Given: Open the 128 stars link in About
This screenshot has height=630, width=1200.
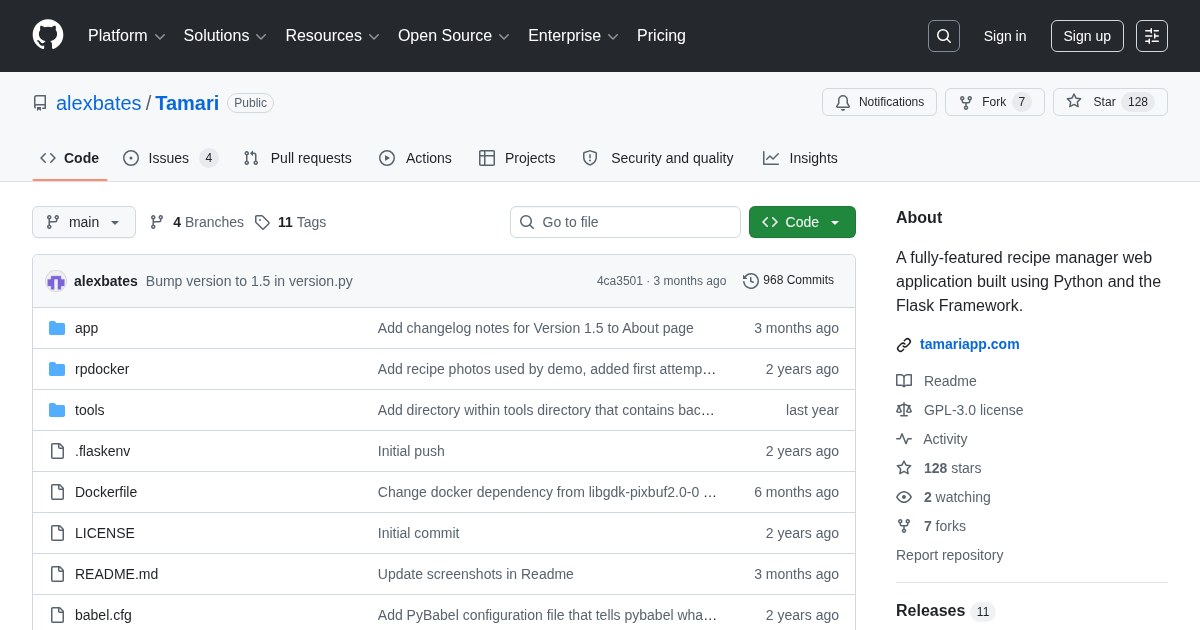Looking at the screenshot, I should 953,468.
